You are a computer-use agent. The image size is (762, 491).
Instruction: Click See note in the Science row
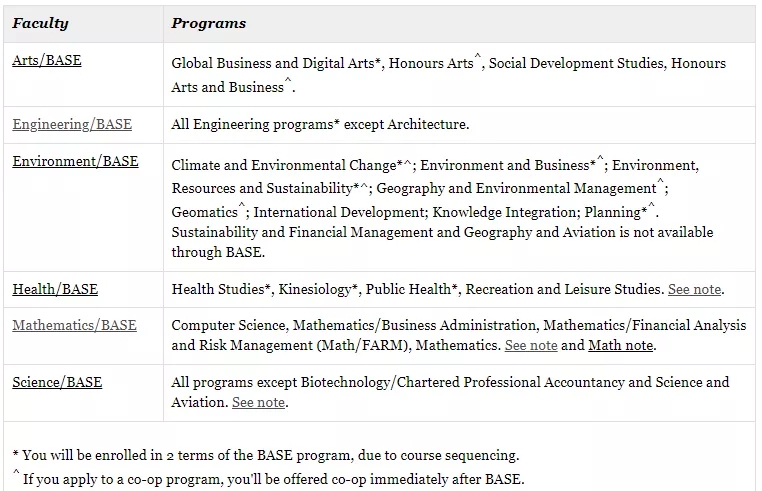tap(258, 403)
